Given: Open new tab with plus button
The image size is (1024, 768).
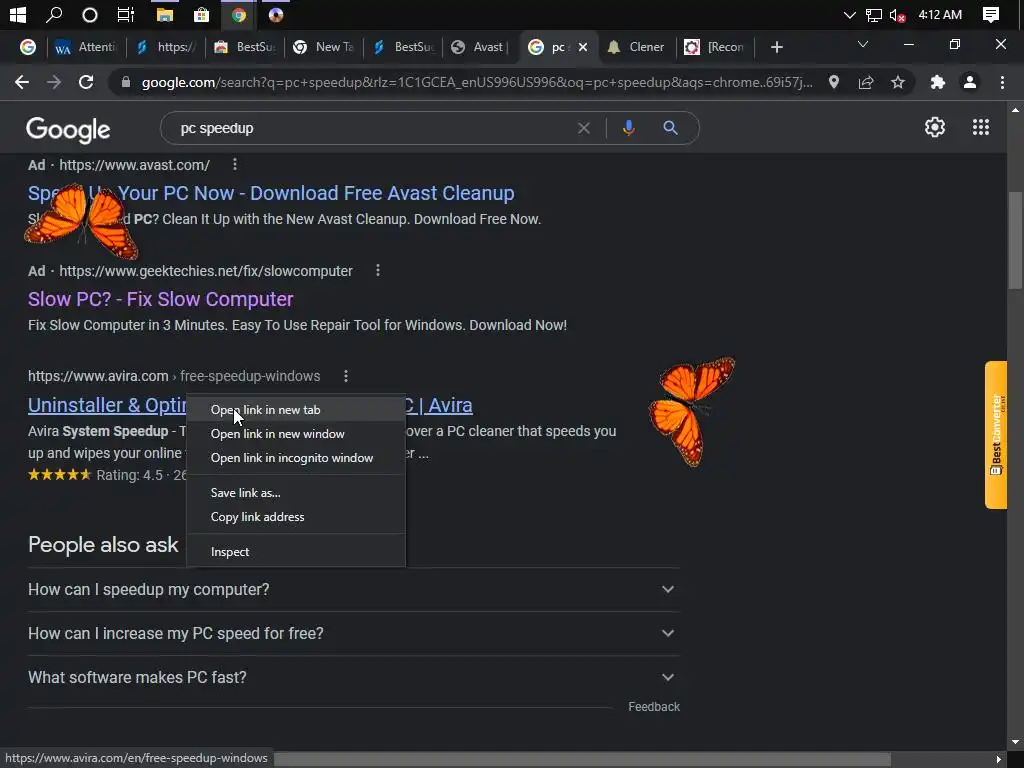Looking at the screenshot, I should pyautogui.click(x=776, y=47).
